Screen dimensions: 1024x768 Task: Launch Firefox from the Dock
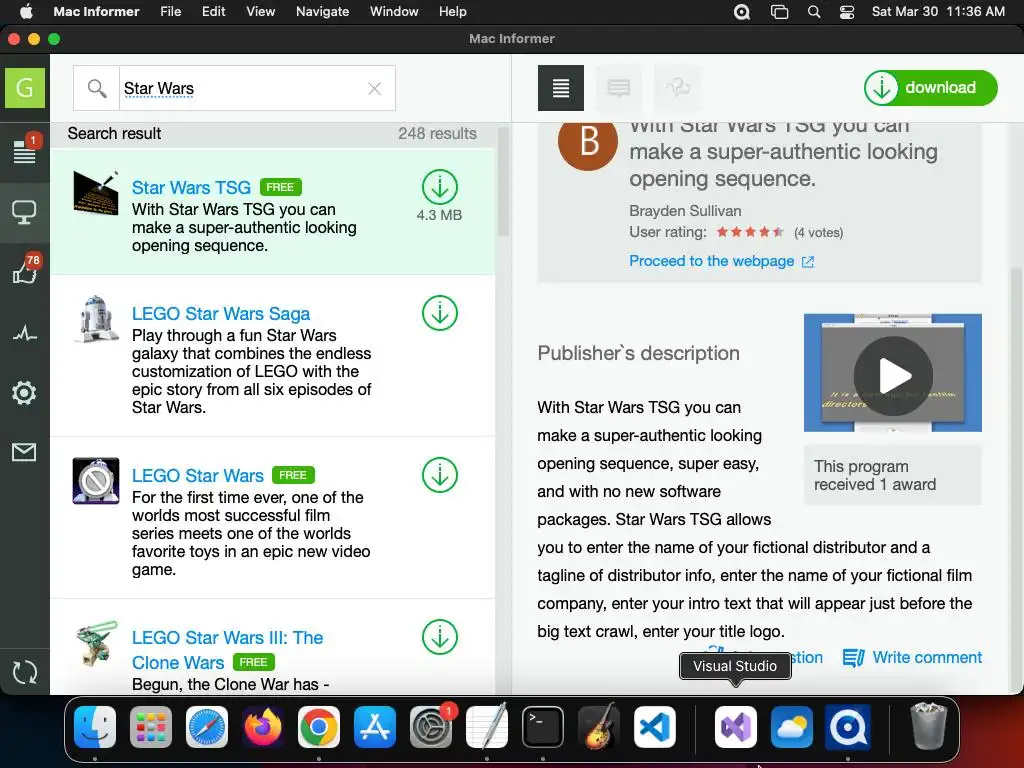(263, 727)
